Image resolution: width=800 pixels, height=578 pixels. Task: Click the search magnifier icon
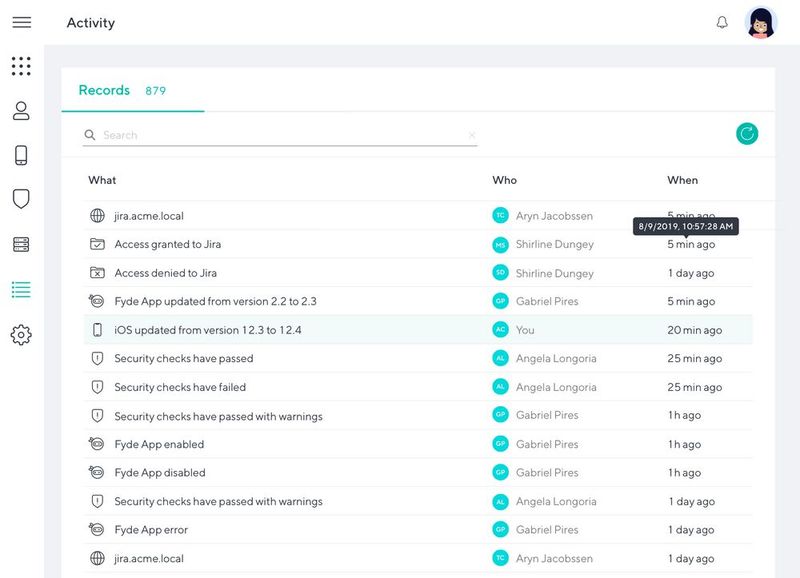coord(90,135)
